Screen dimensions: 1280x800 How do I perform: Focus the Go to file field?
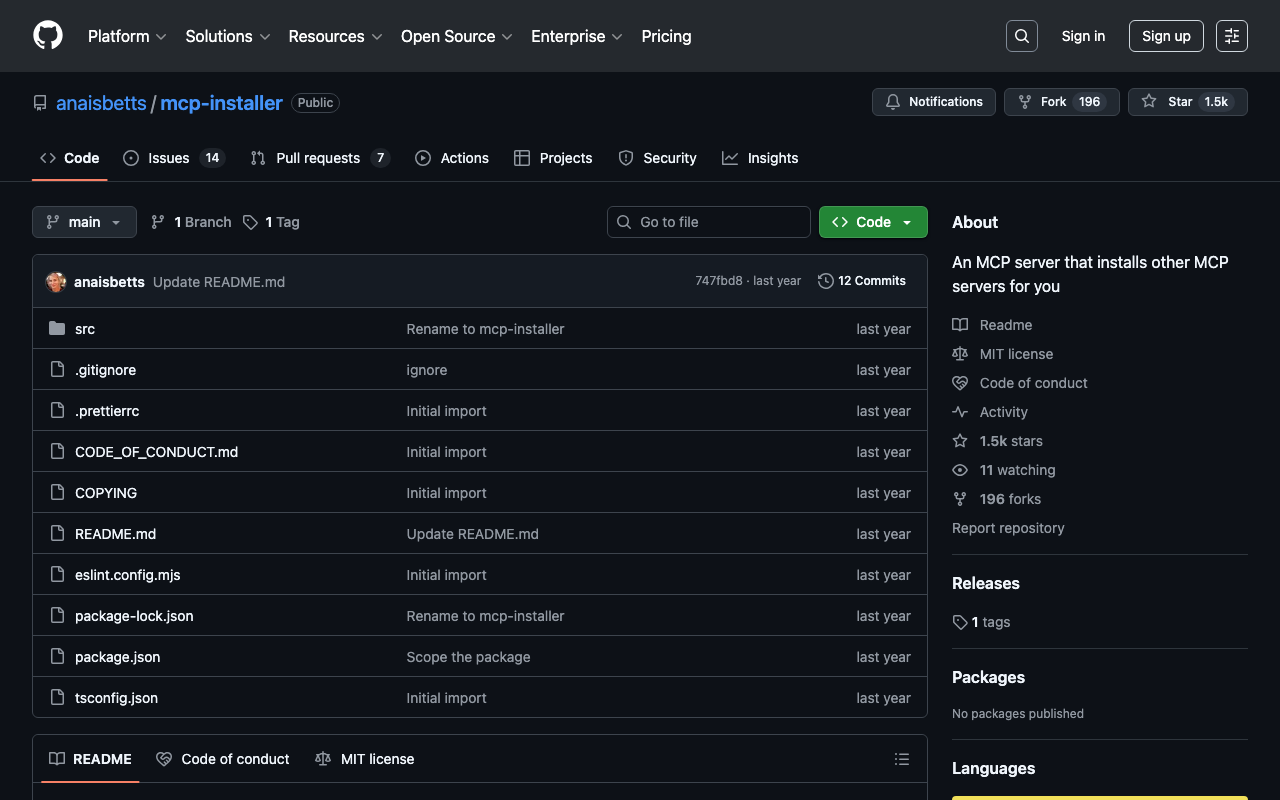(x=708, y=222)
